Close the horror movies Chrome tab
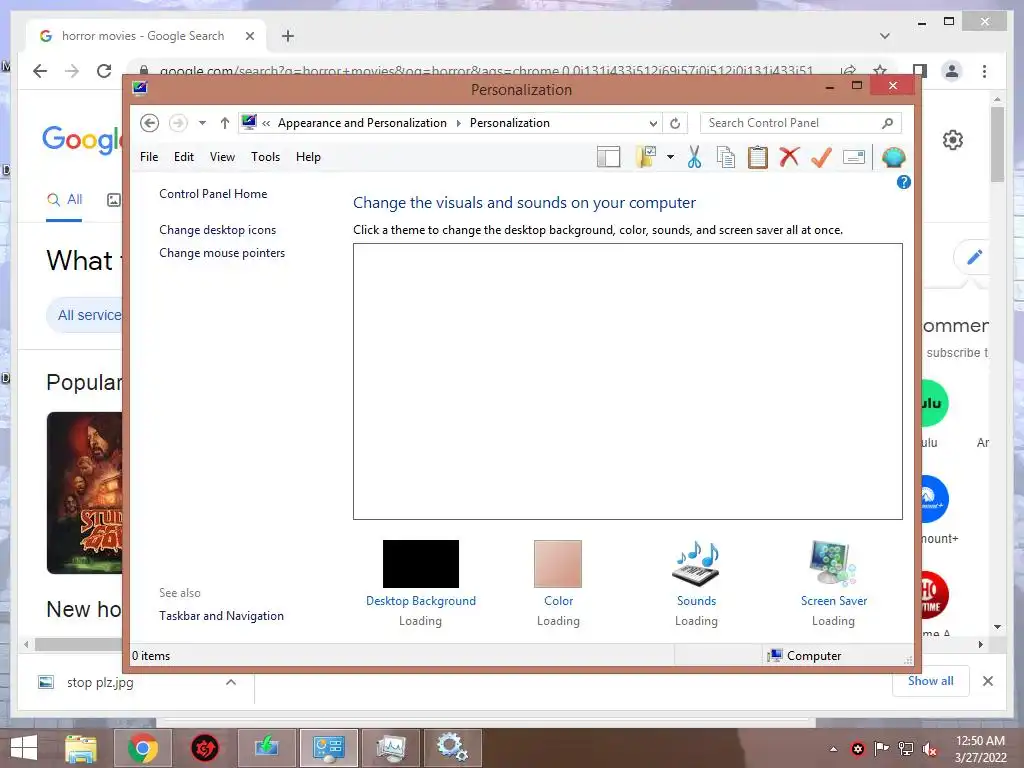 (249, 36)
